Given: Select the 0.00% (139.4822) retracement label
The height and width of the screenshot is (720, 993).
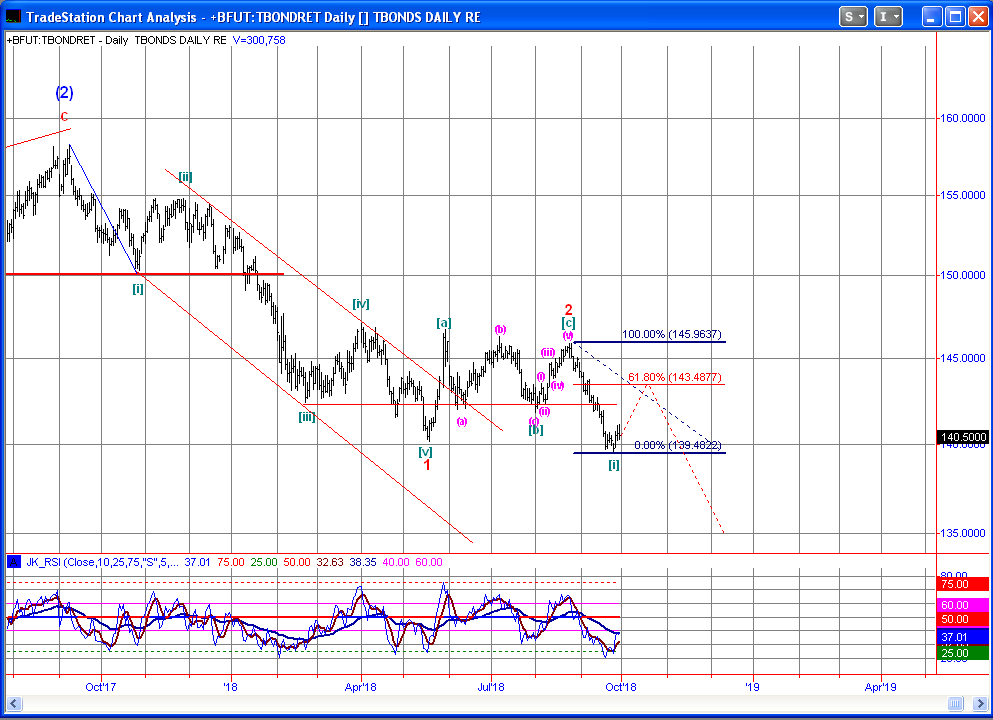Looking at the screenshot, I should pos(678,445).
